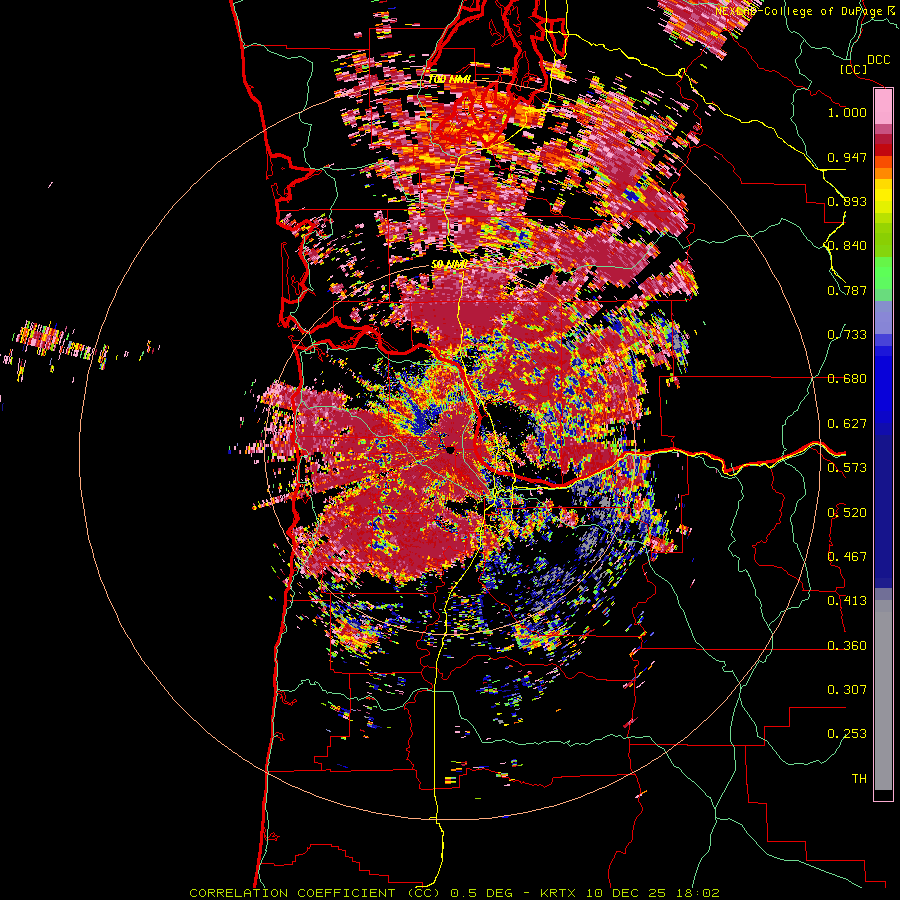Select the 0.467 scale label
900x900 pixels.
click(847, 557)
